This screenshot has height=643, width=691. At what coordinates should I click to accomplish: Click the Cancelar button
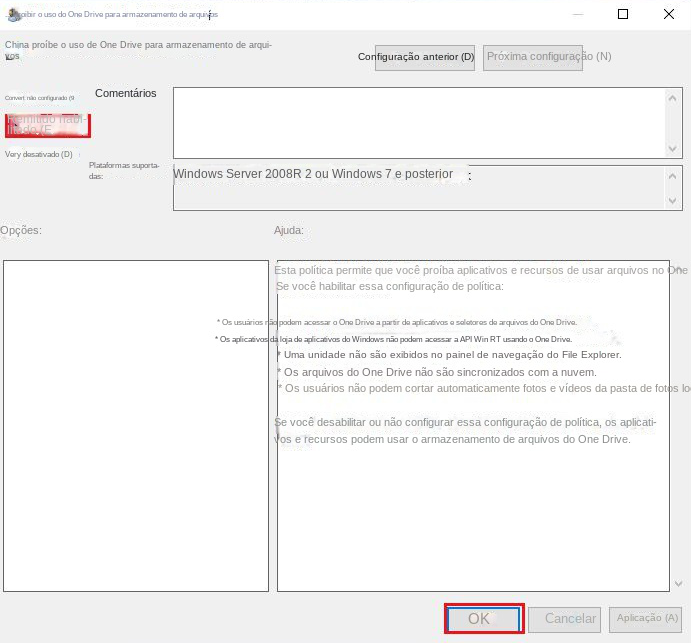[564, 619]
